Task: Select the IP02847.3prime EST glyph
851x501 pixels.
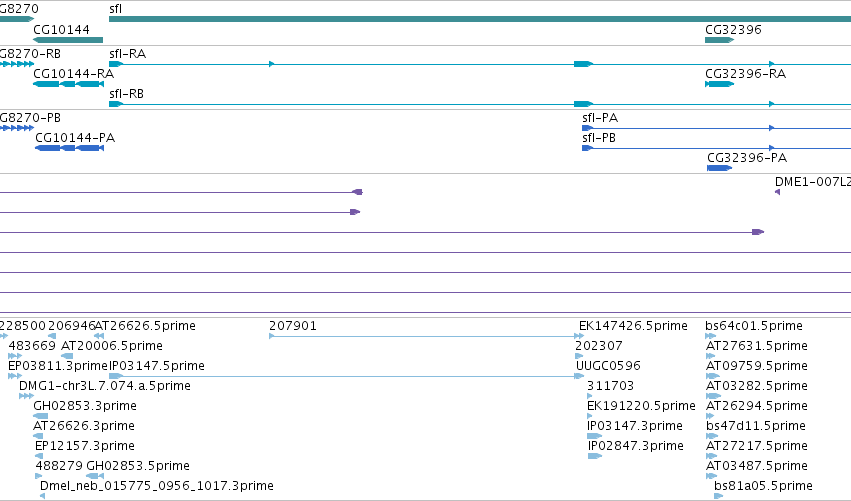Action: coord(595,456)
